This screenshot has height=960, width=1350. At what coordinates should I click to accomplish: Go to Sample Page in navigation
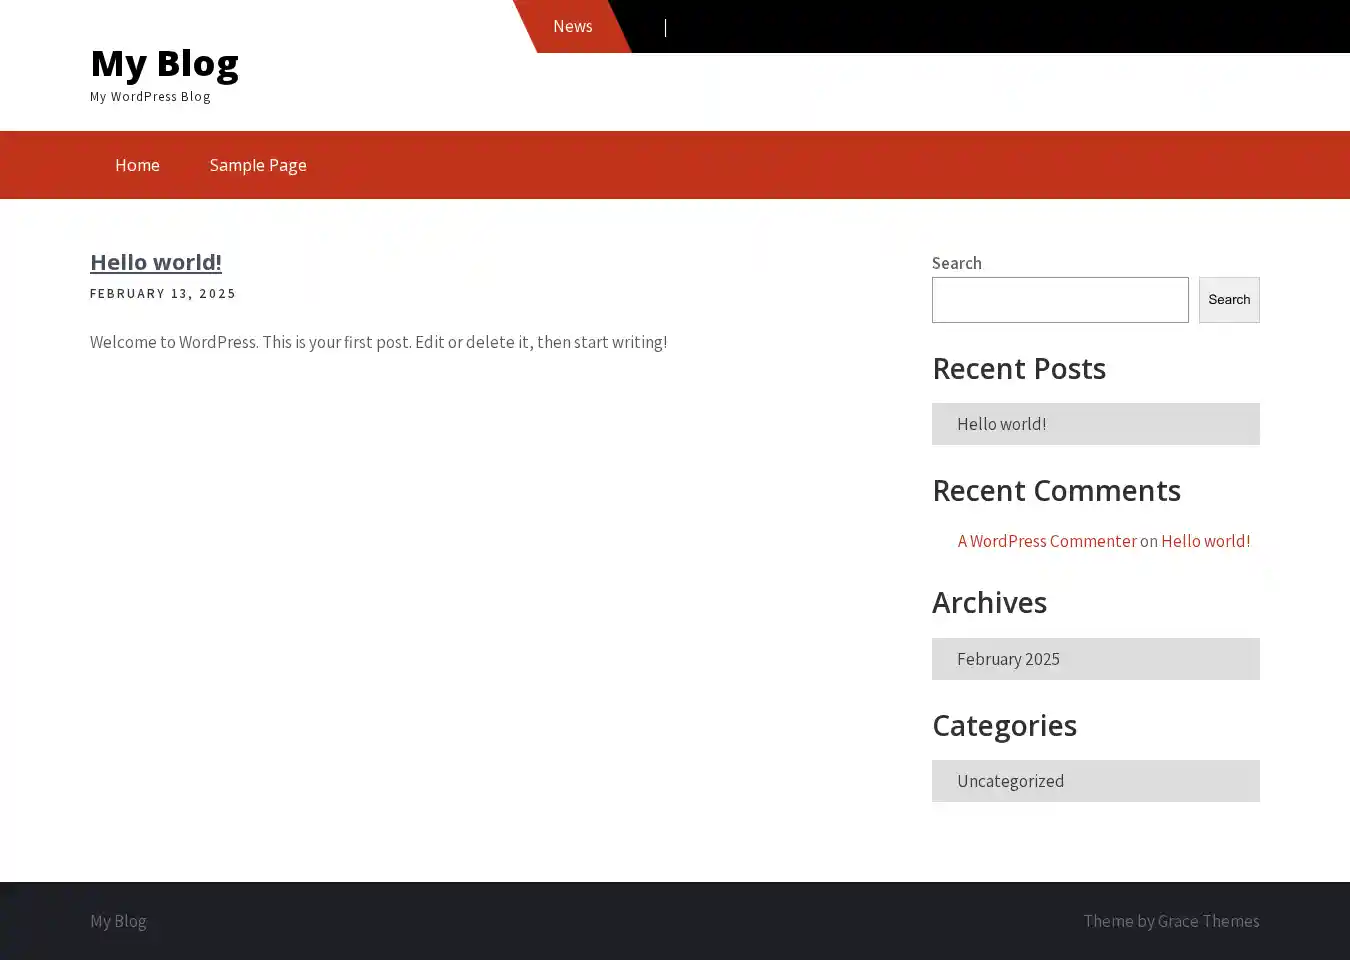pos(258,165)
